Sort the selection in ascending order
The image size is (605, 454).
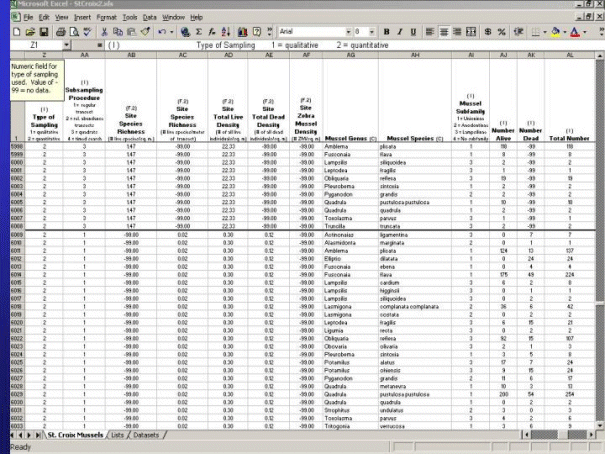click(226, 32)
